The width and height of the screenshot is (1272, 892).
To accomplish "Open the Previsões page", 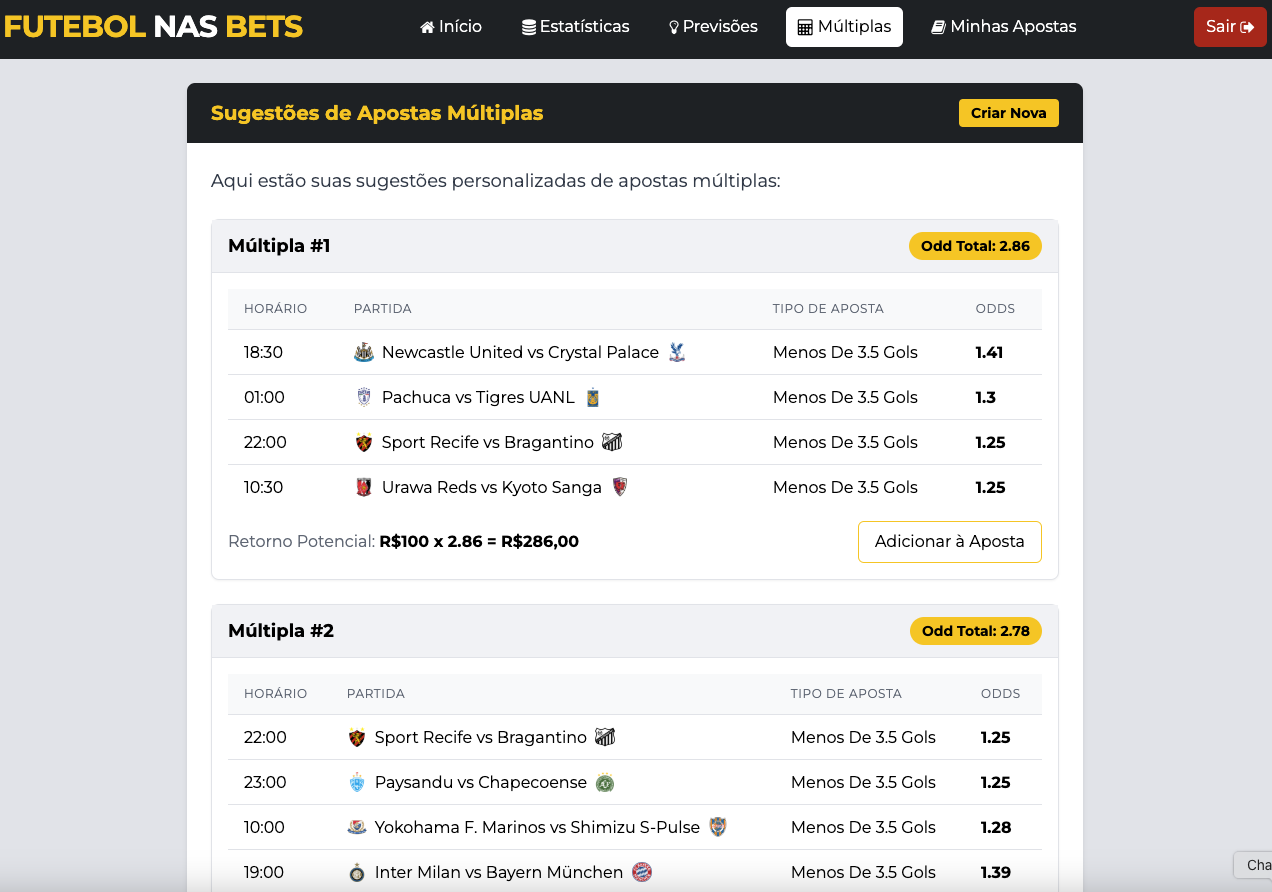I will click(713, 27).
